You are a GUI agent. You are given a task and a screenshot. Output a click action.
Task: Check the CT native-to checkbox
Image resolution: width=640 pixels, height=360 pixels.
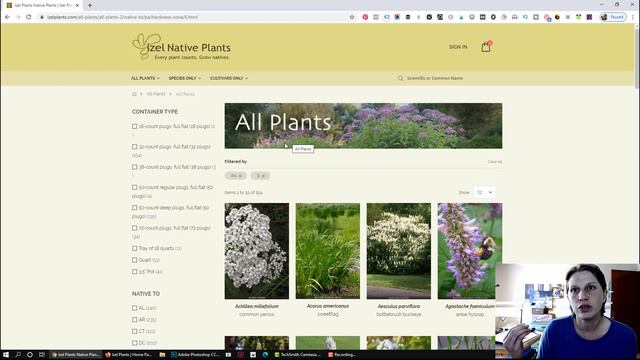(134, 331)
